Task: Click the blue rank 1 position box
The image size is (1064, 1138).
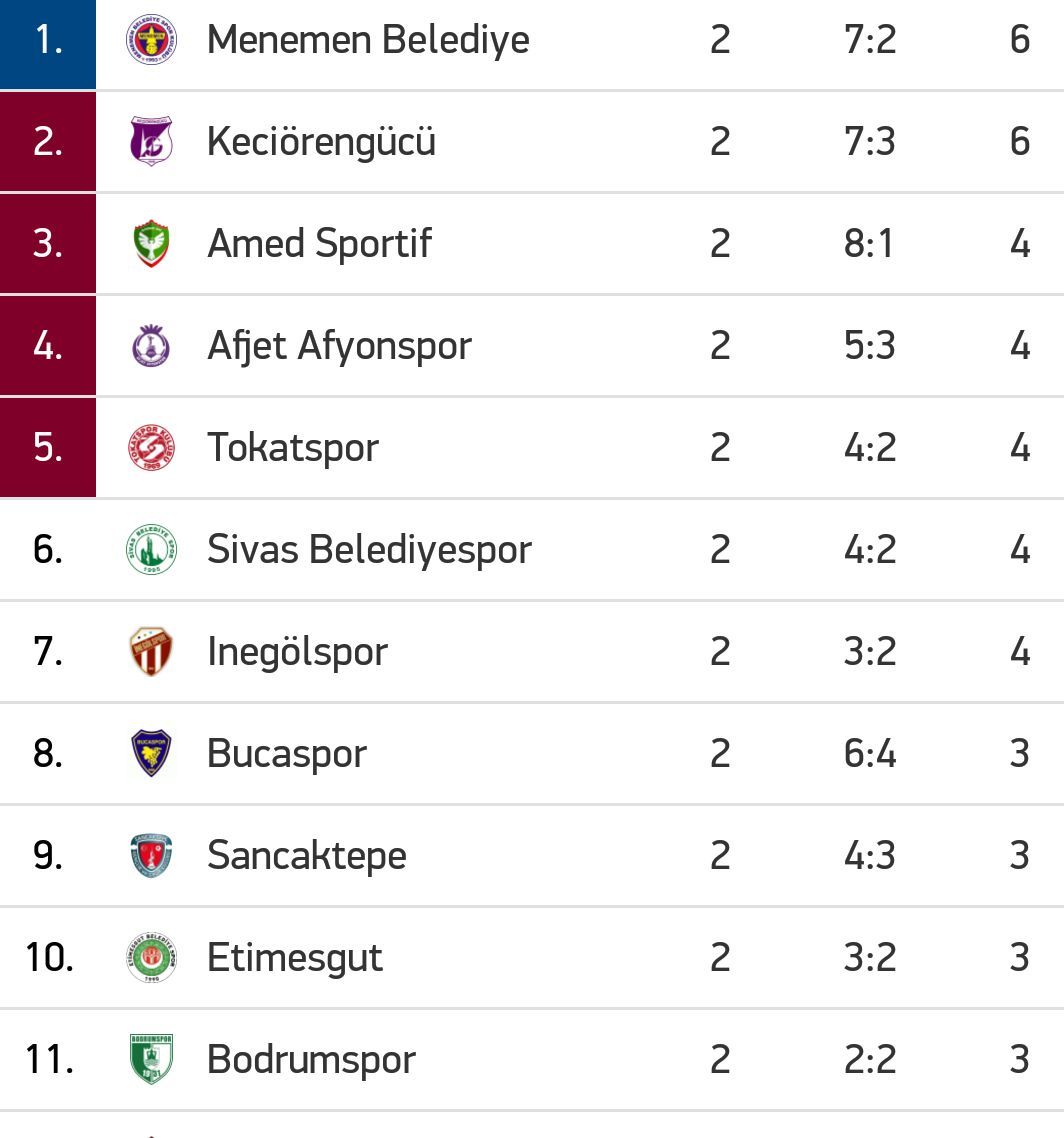Action: (x=48, y=44)
